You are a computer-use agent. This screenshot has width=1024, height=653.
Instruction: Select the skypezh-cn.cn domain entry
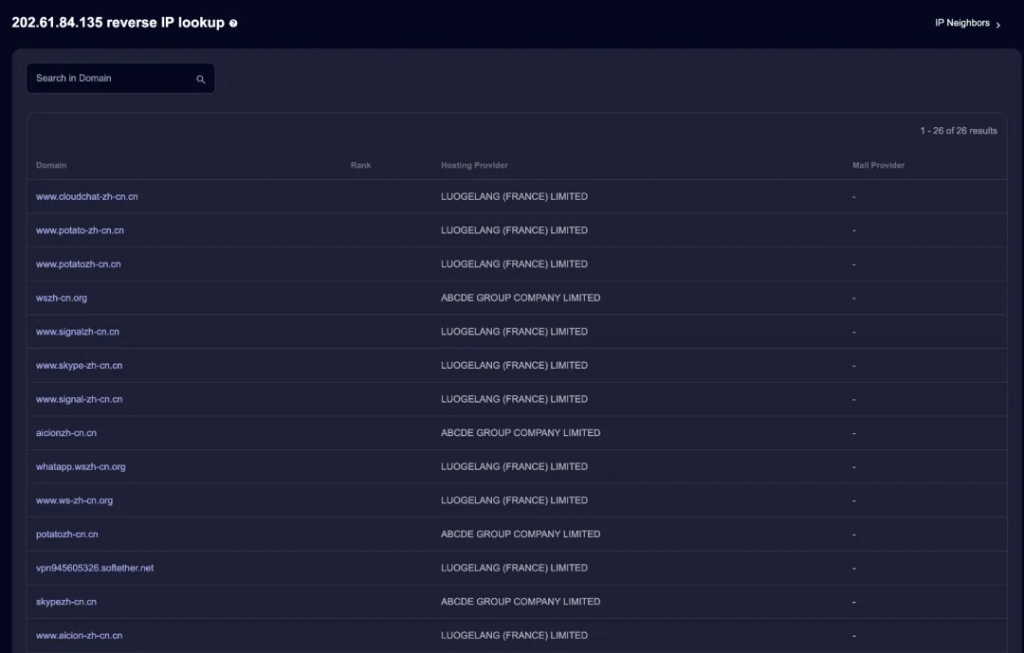click(x=64, y=601)
